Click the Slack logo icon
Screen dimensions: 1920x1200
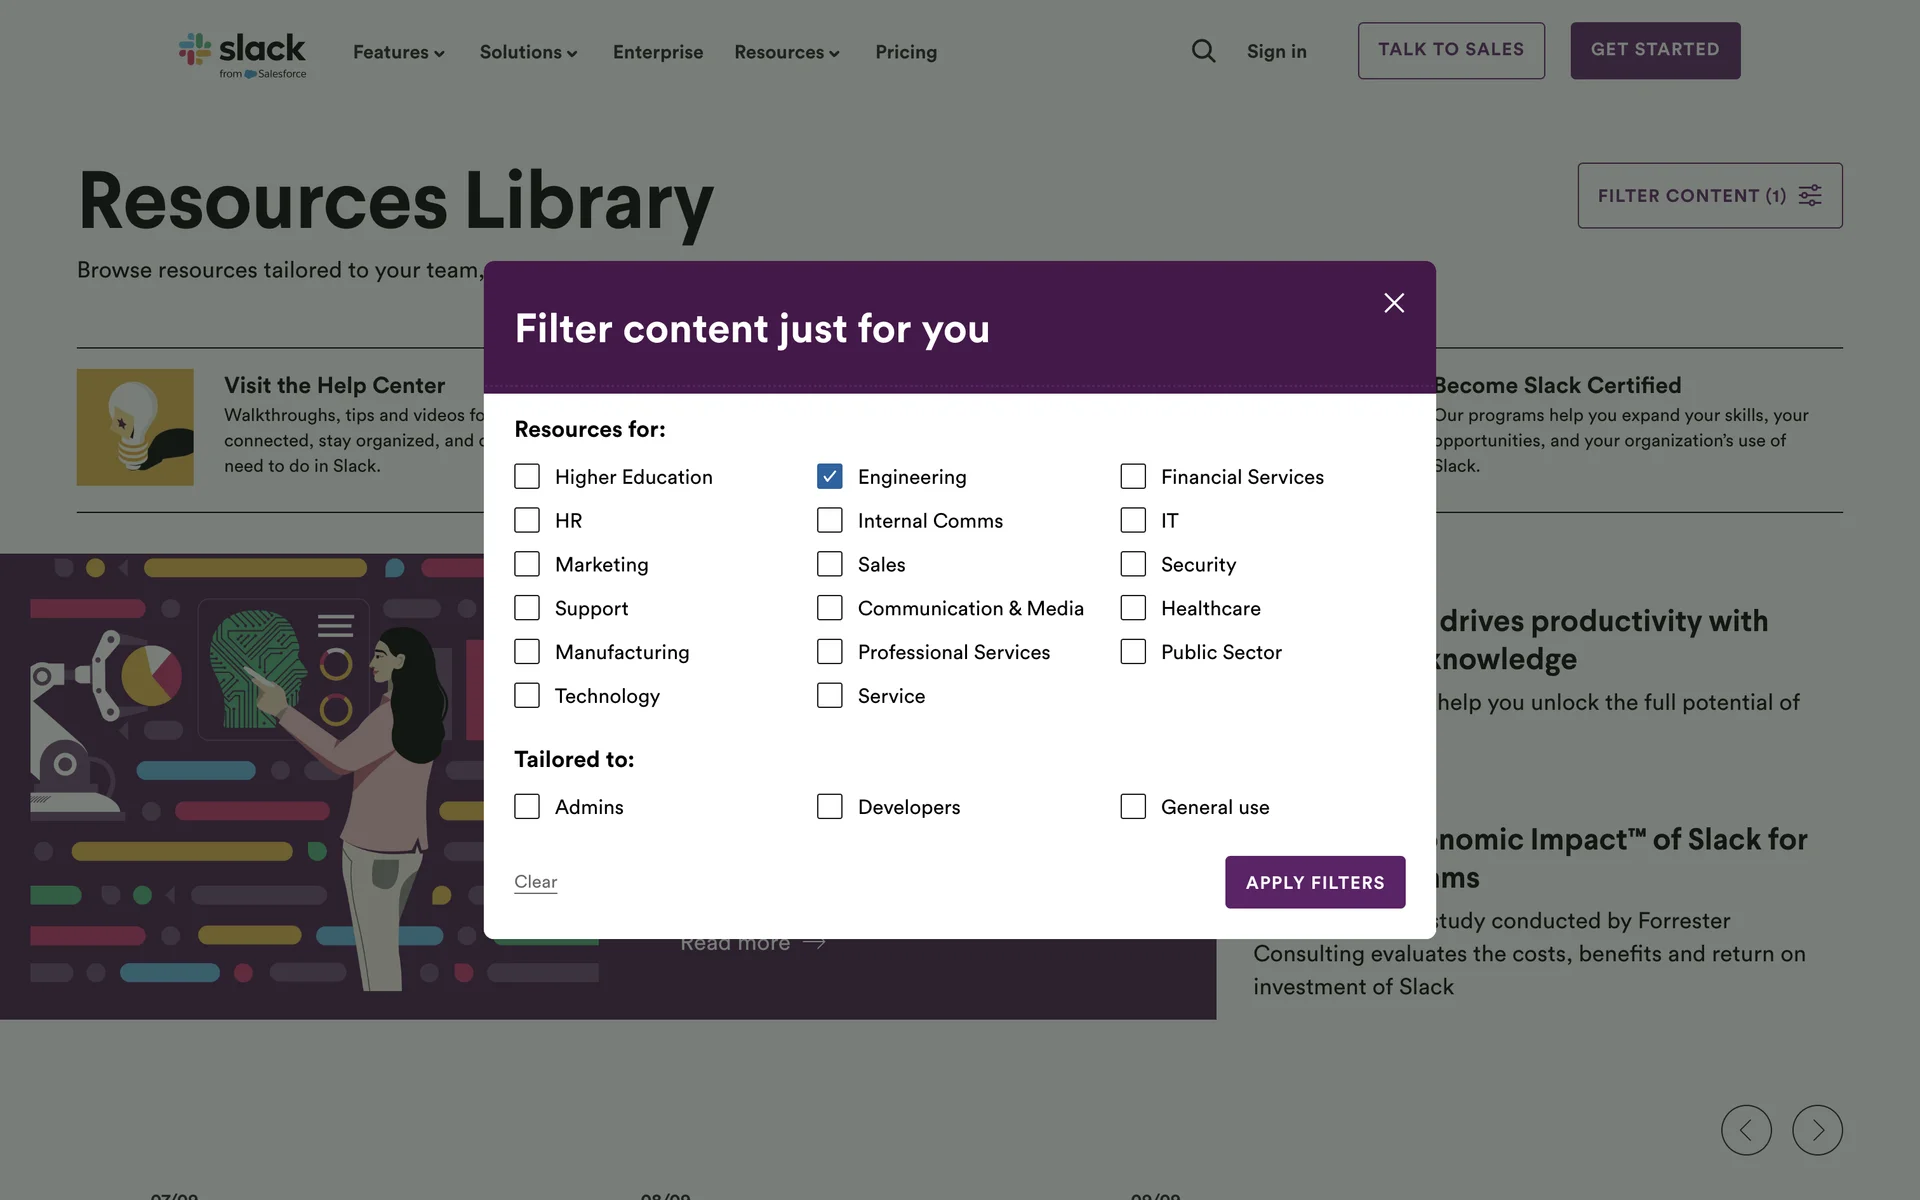195,49
